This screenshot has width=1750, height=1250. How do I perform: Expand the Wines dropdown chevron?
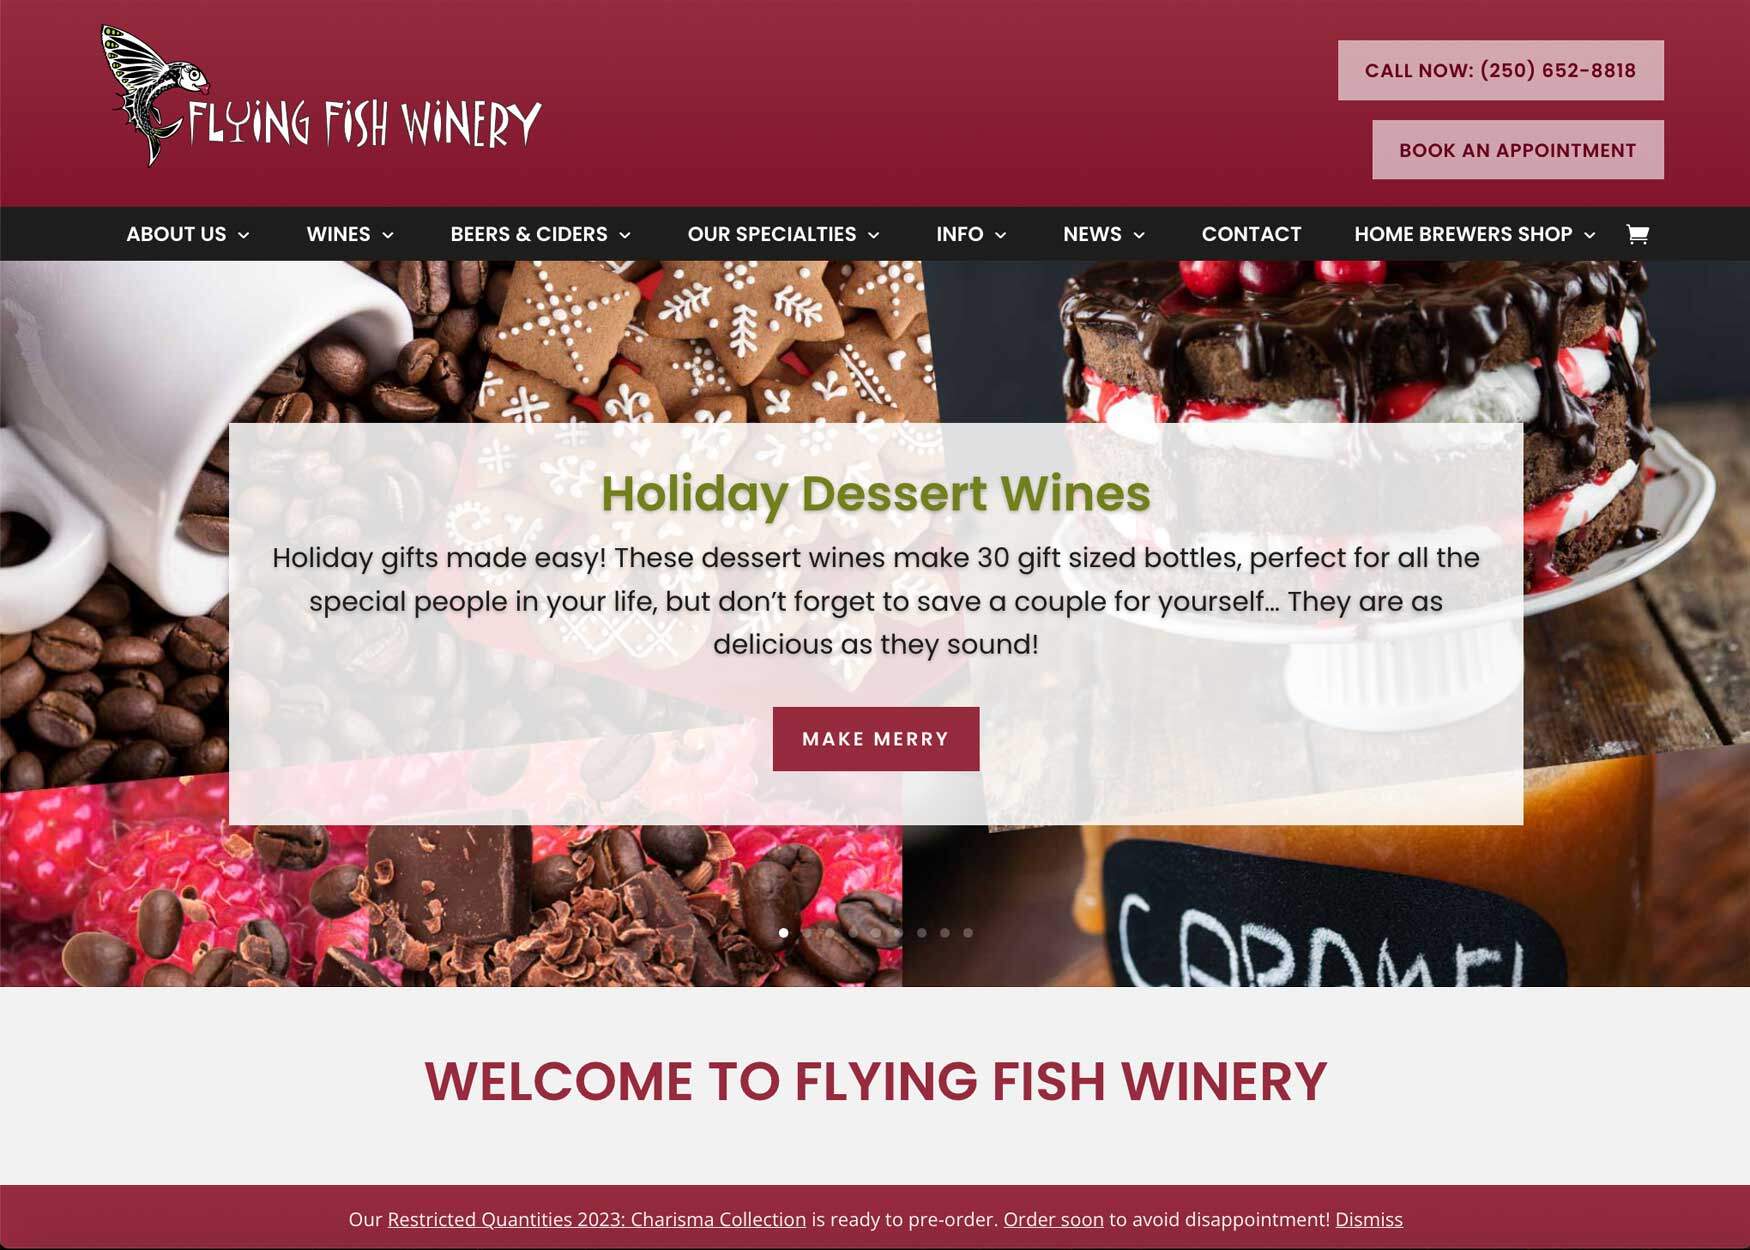(x=388, y=235)
